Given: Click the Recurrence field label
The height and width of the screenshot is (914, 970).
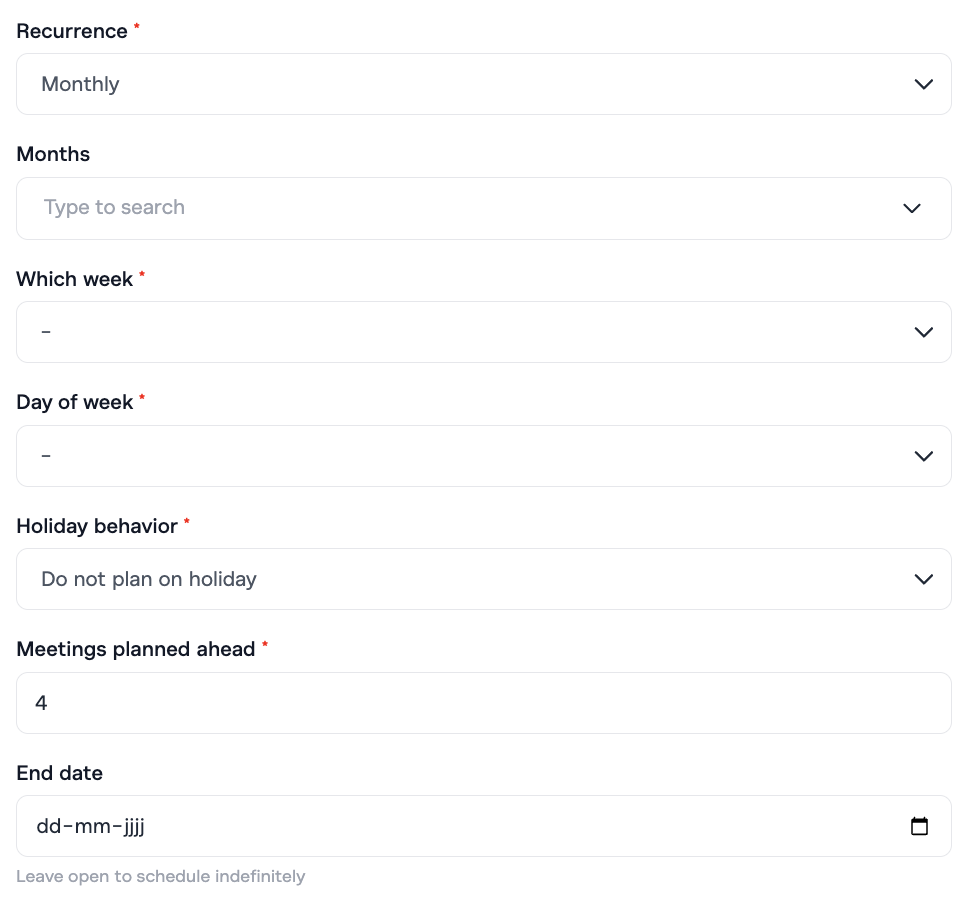Looking at the screenshot, I should pos(72,31).
